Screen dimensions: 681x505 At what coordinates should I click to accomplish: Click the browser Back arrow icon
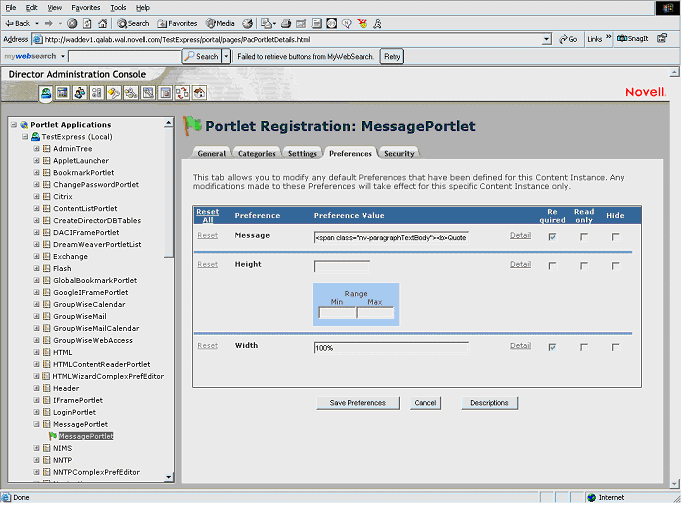[x=9, y=23]
